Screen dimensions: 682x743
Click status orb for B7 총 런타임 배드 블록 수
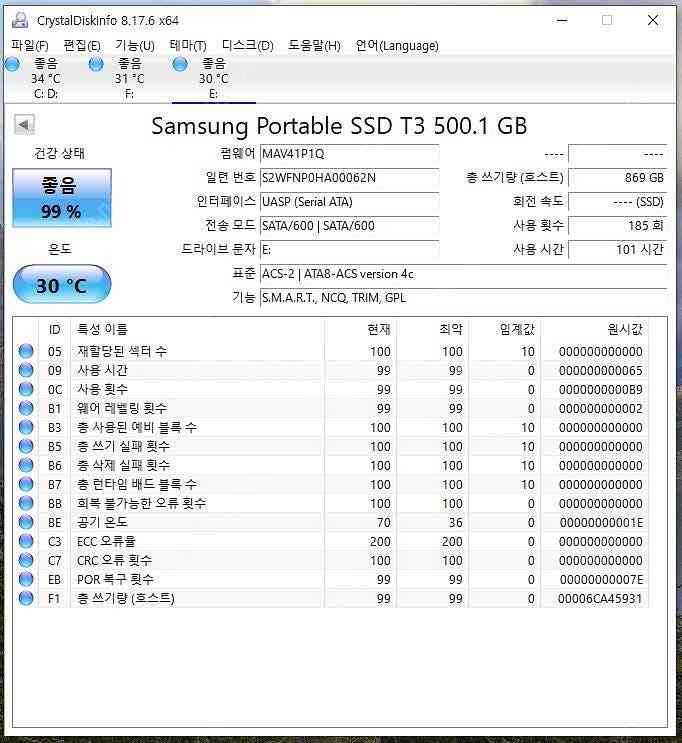click(x=26, y=484)
